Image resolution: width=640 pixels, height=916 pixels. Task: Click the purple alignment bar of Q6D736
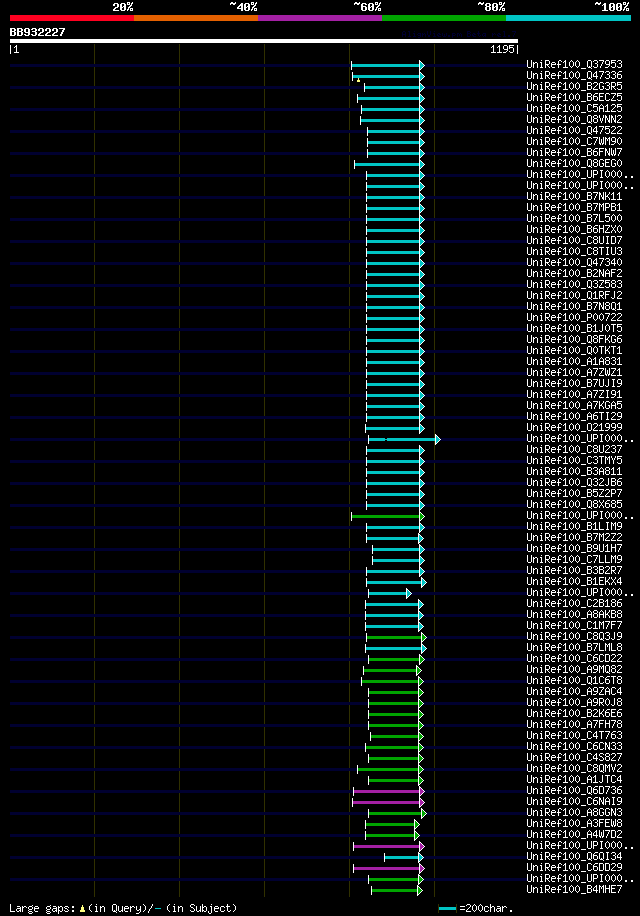[388, 792]
